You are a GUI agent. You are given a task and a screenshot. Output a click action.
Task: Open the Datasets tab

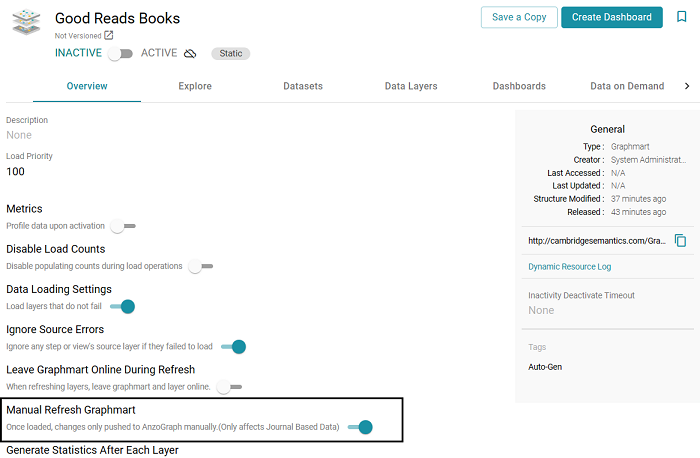click(x=303, y=86)
